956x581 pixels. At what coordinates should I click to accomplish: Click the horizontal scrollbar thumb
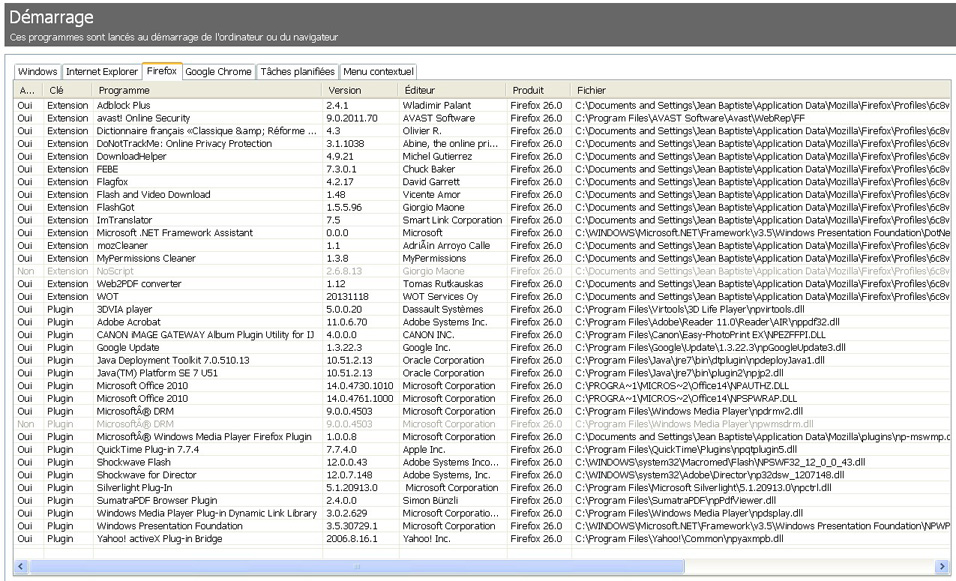[x=356, y=566]
